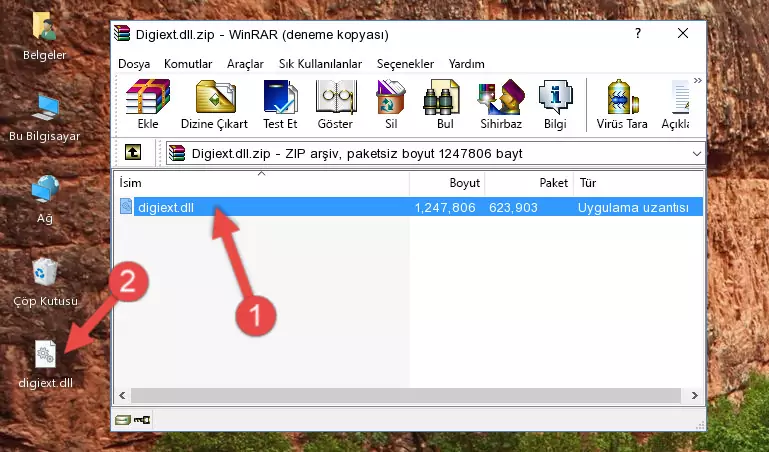Image resolution: width=769 pixels, height=452 pixels.
Task: Click the Sil delete icon
Action: point(391,104)
